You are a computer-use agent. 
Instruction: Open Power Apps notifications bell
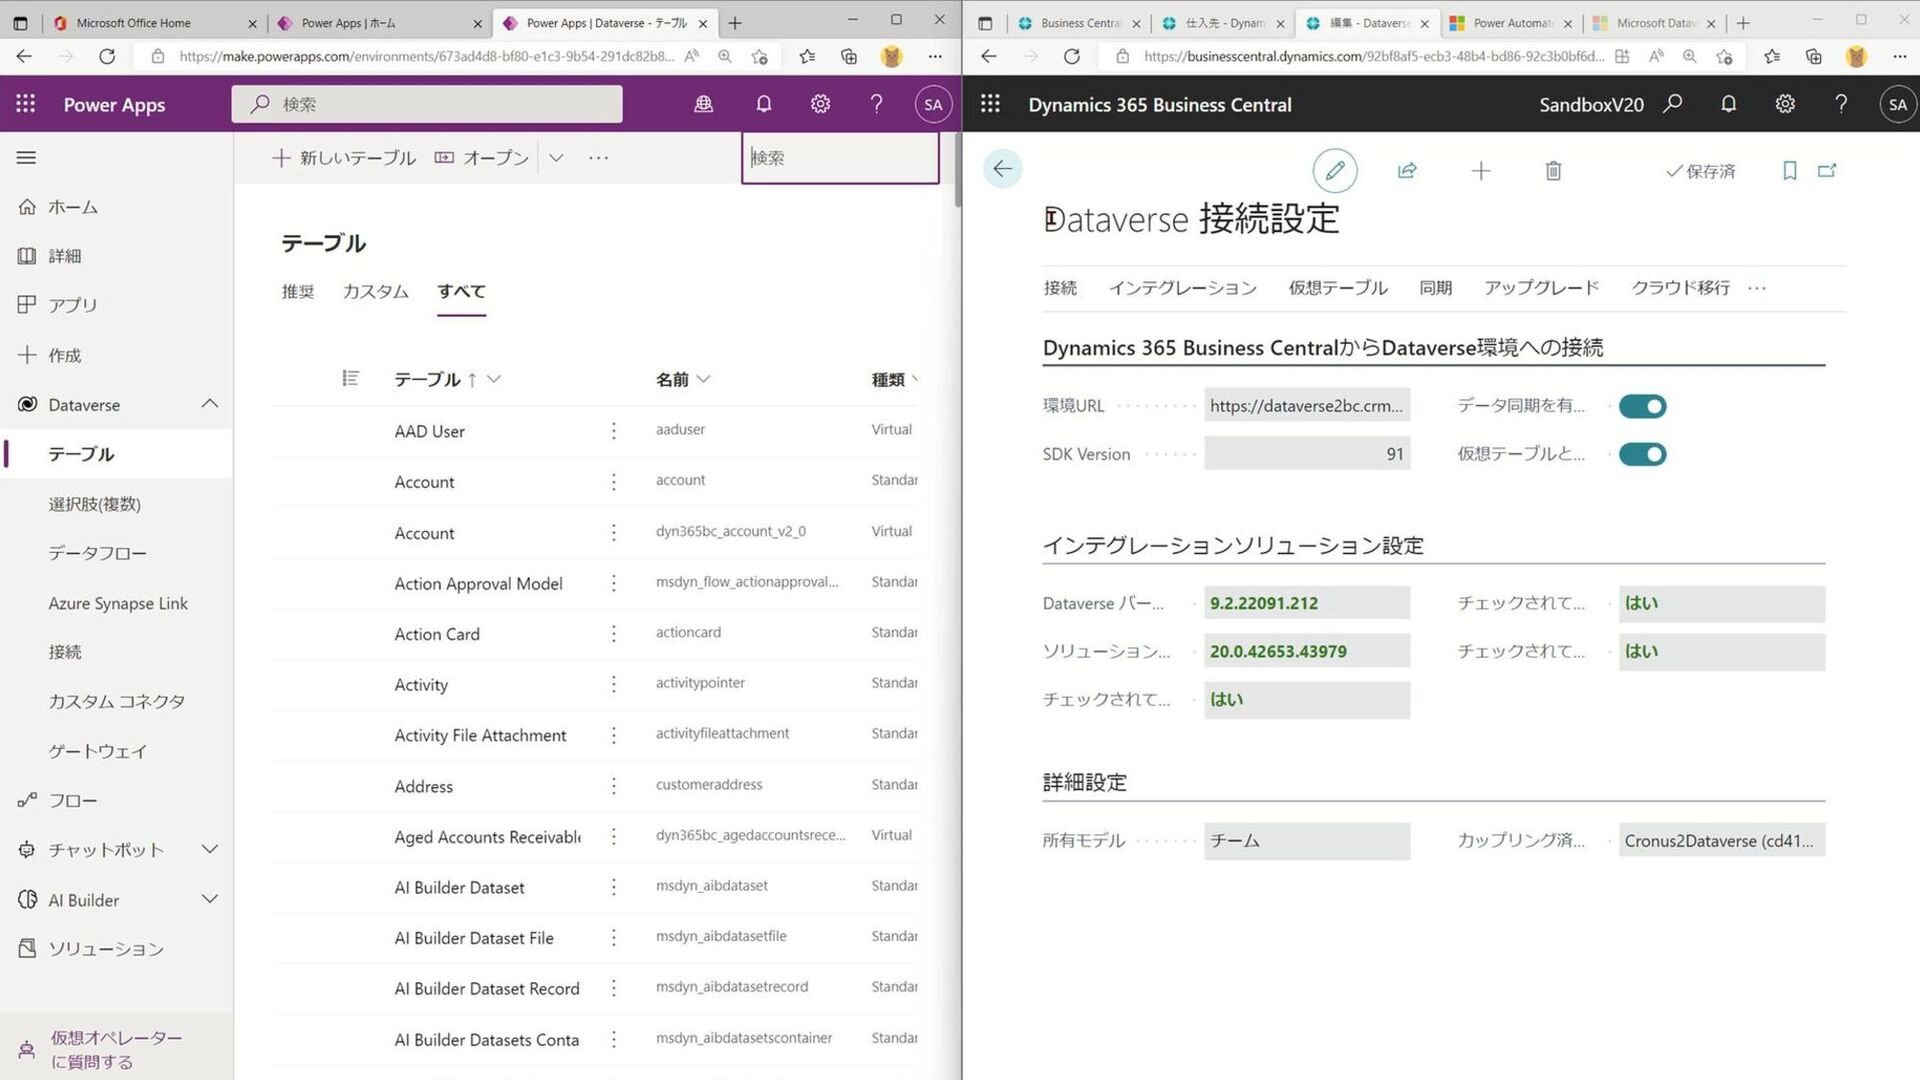click(x=763, y=104)
